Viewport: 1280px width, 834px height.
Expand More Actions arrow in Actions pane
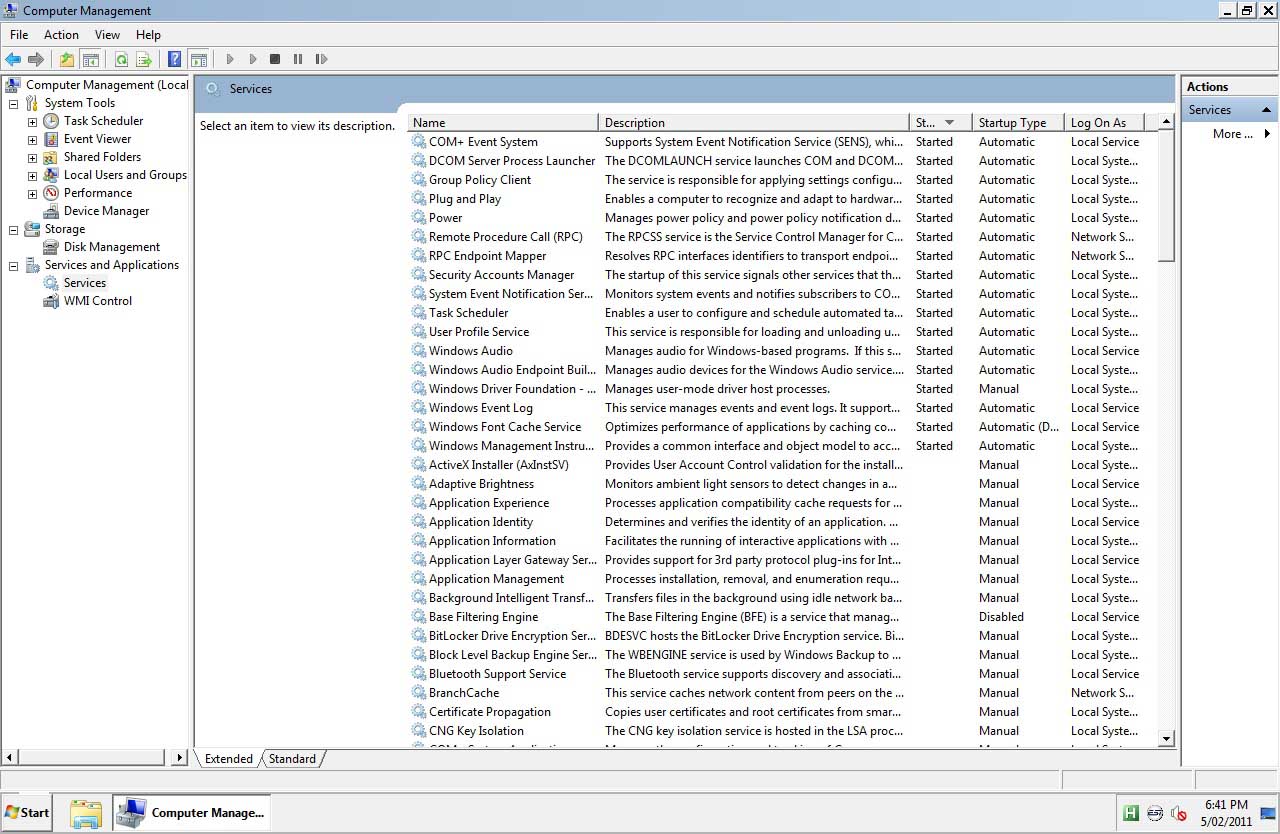tap(1267, 134)
